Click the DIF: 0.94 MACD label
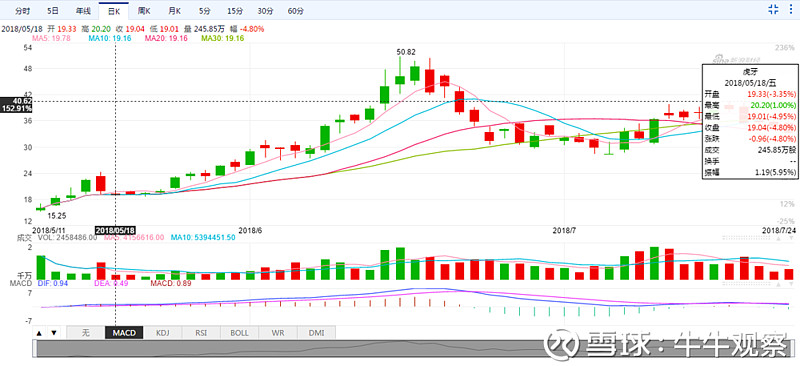Screen dimensions: 800x366 (52, 283)
